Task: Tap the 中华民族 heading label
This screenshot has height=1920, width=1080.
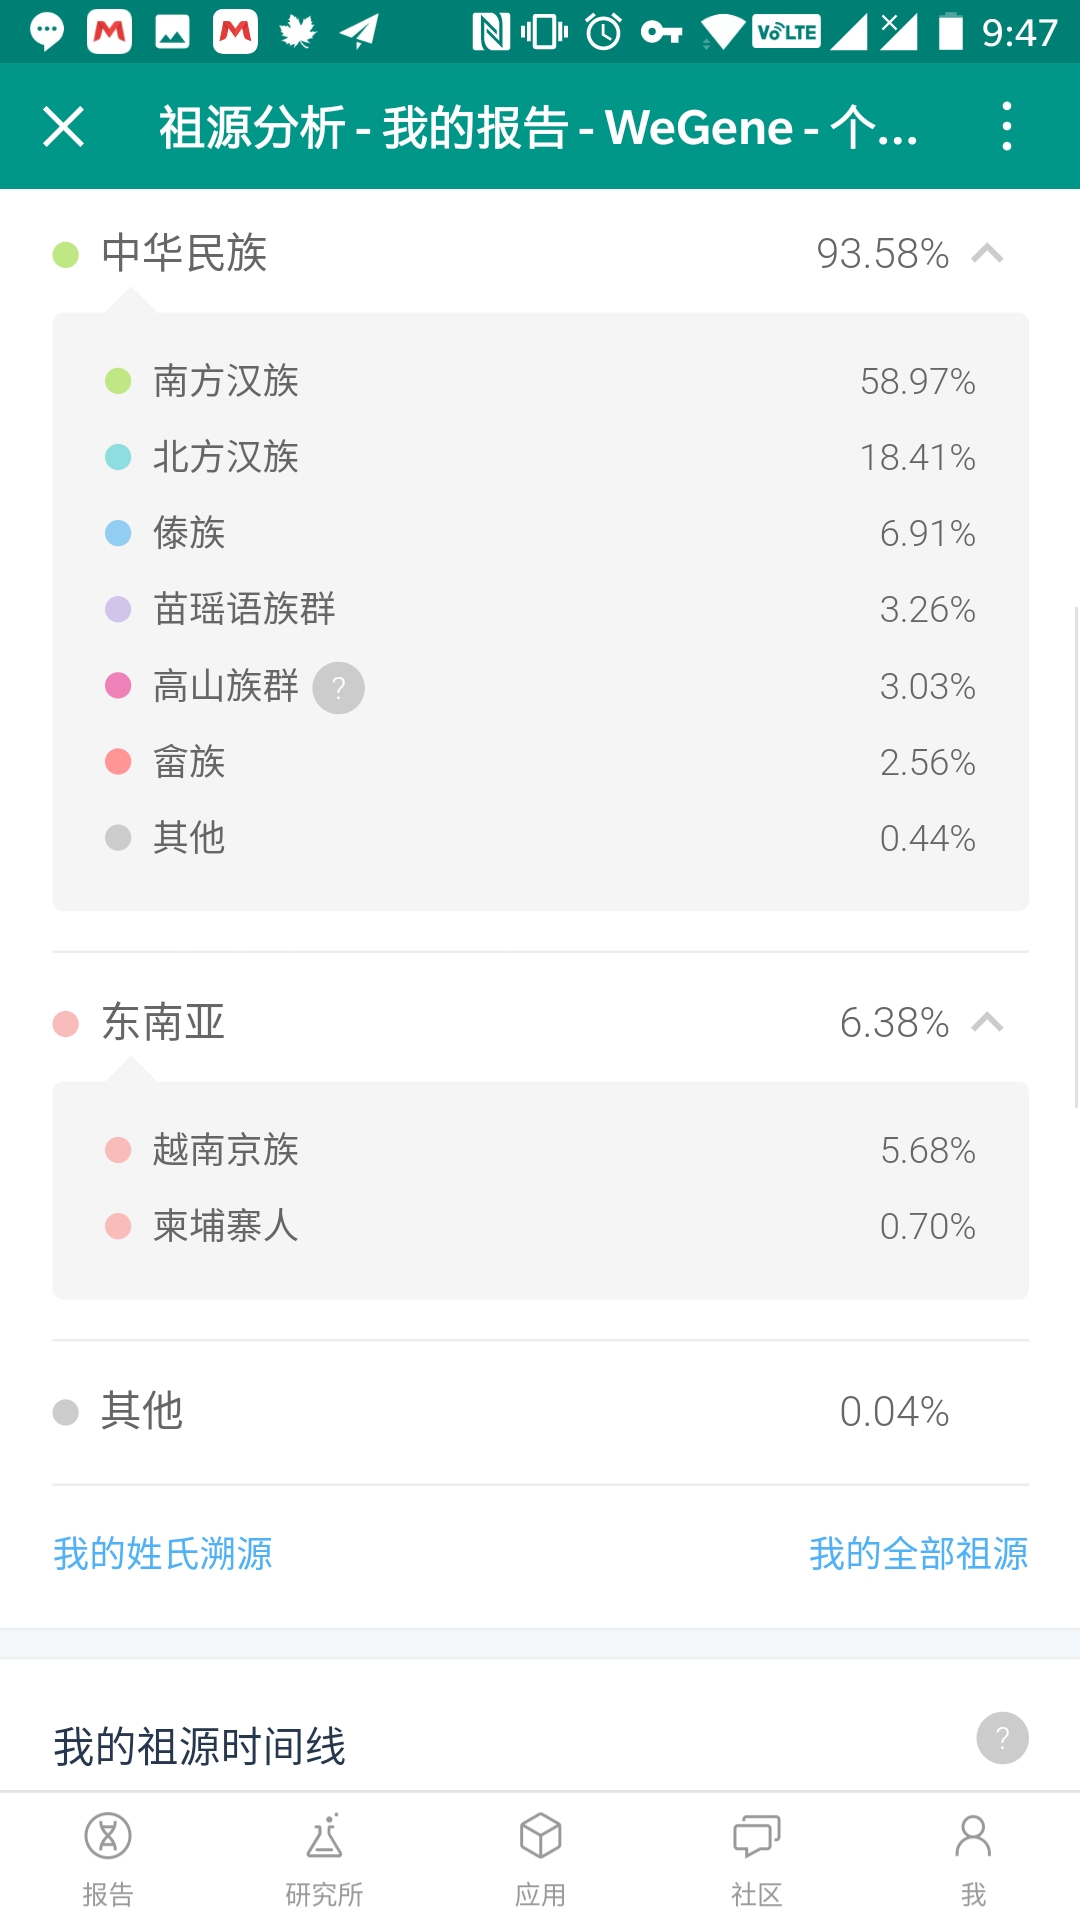Action: coord(184,254)
